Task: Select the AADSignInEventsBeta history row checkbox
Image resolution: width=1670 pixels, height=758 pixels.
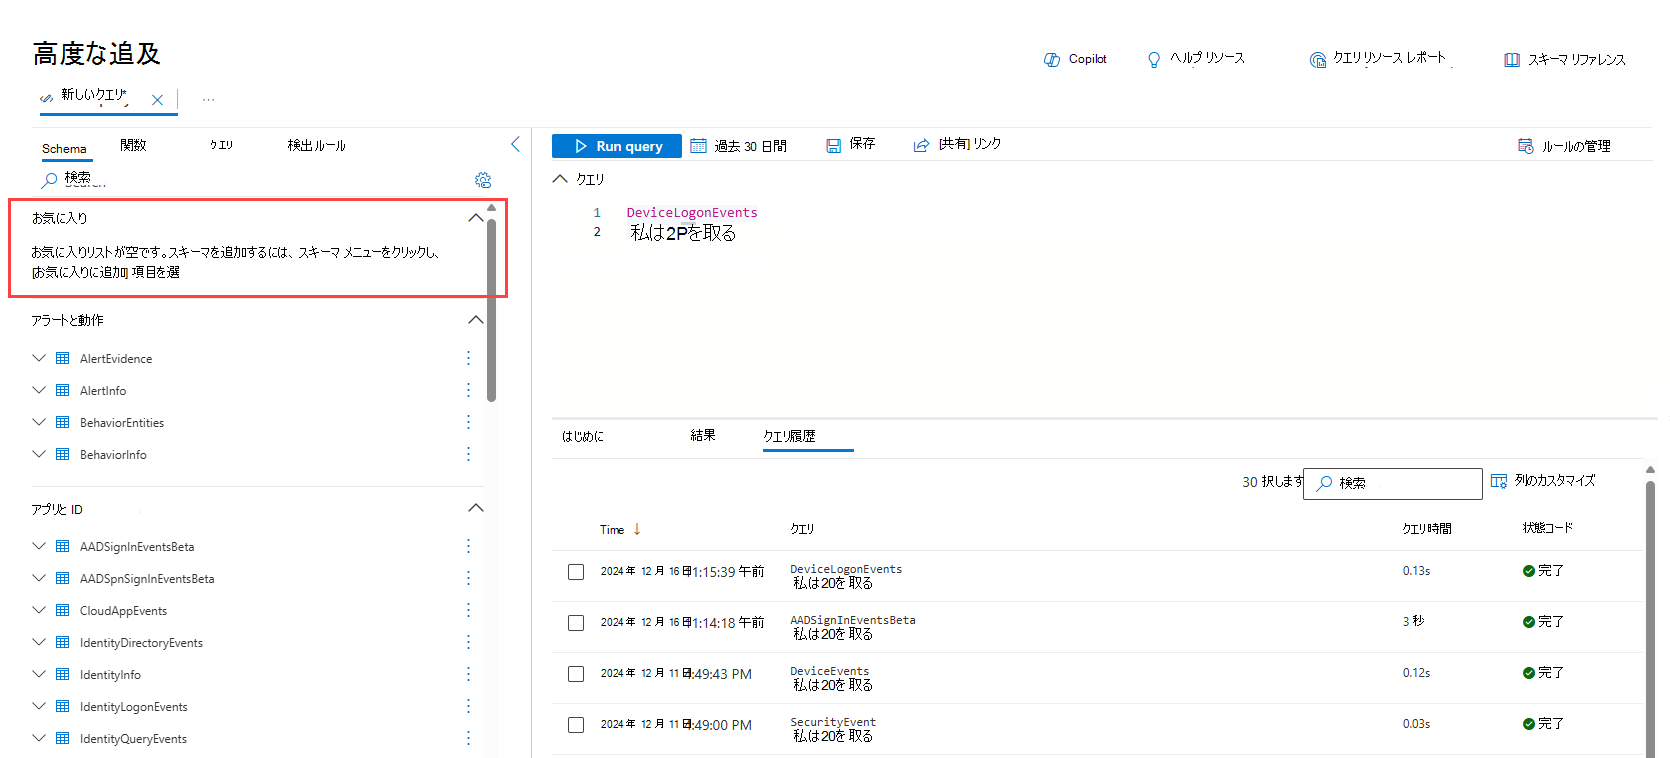Action: pyautogui.click(x=576, y=623)
